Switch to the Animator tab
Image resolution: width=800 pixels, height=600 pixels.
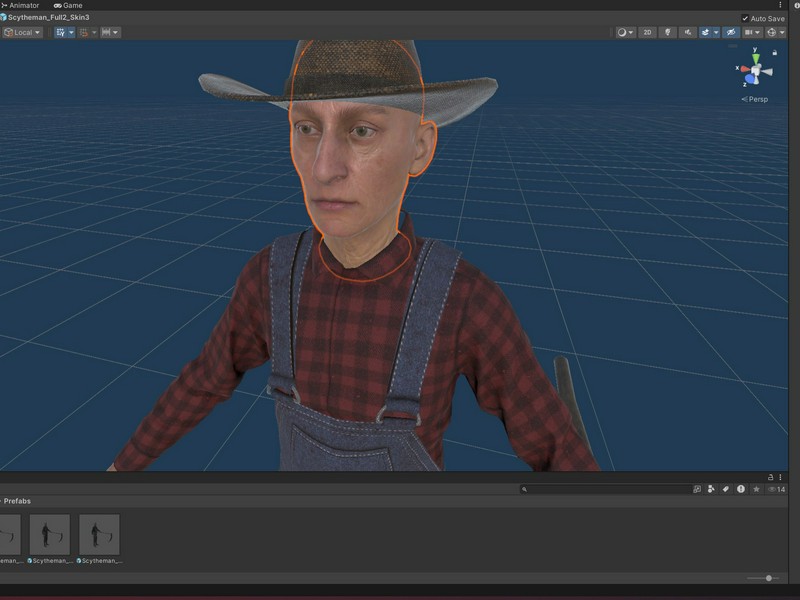(20, 5)
